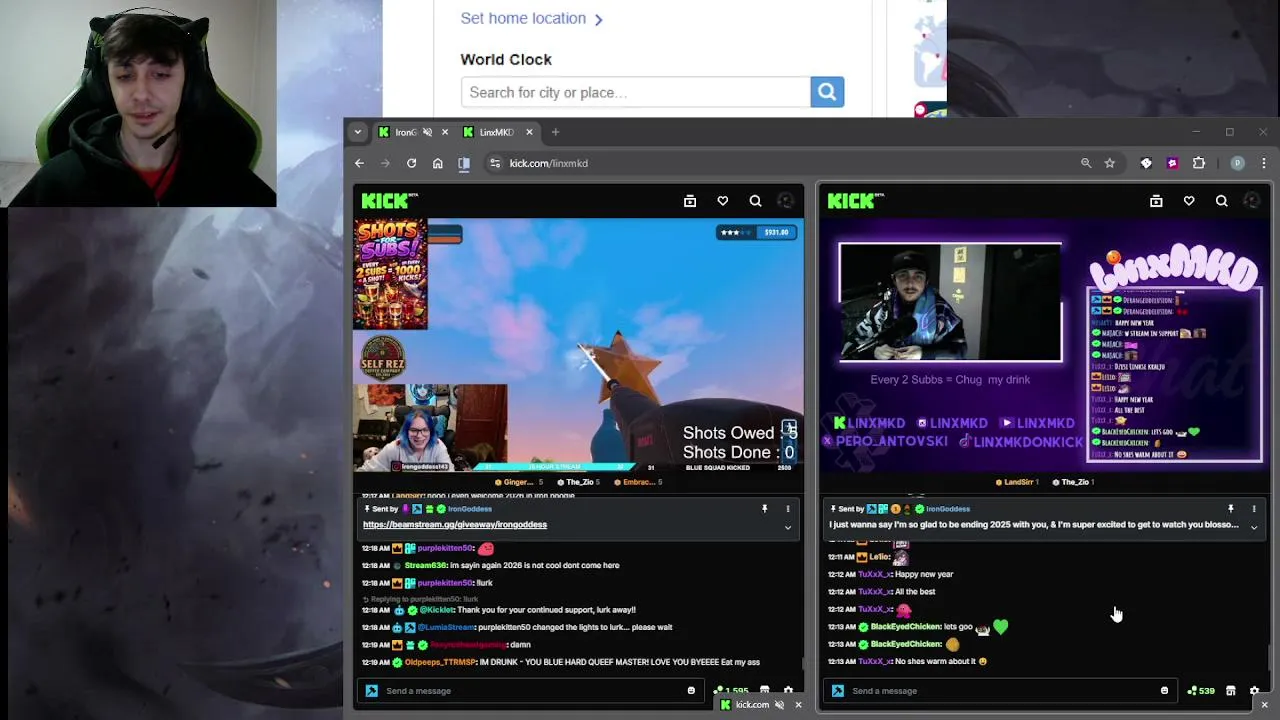Image resolution: width=1280 pixels, height=720 pixels.
Task: Open site info icon beside kick.com URL
Action: click(x=494, y=163)
